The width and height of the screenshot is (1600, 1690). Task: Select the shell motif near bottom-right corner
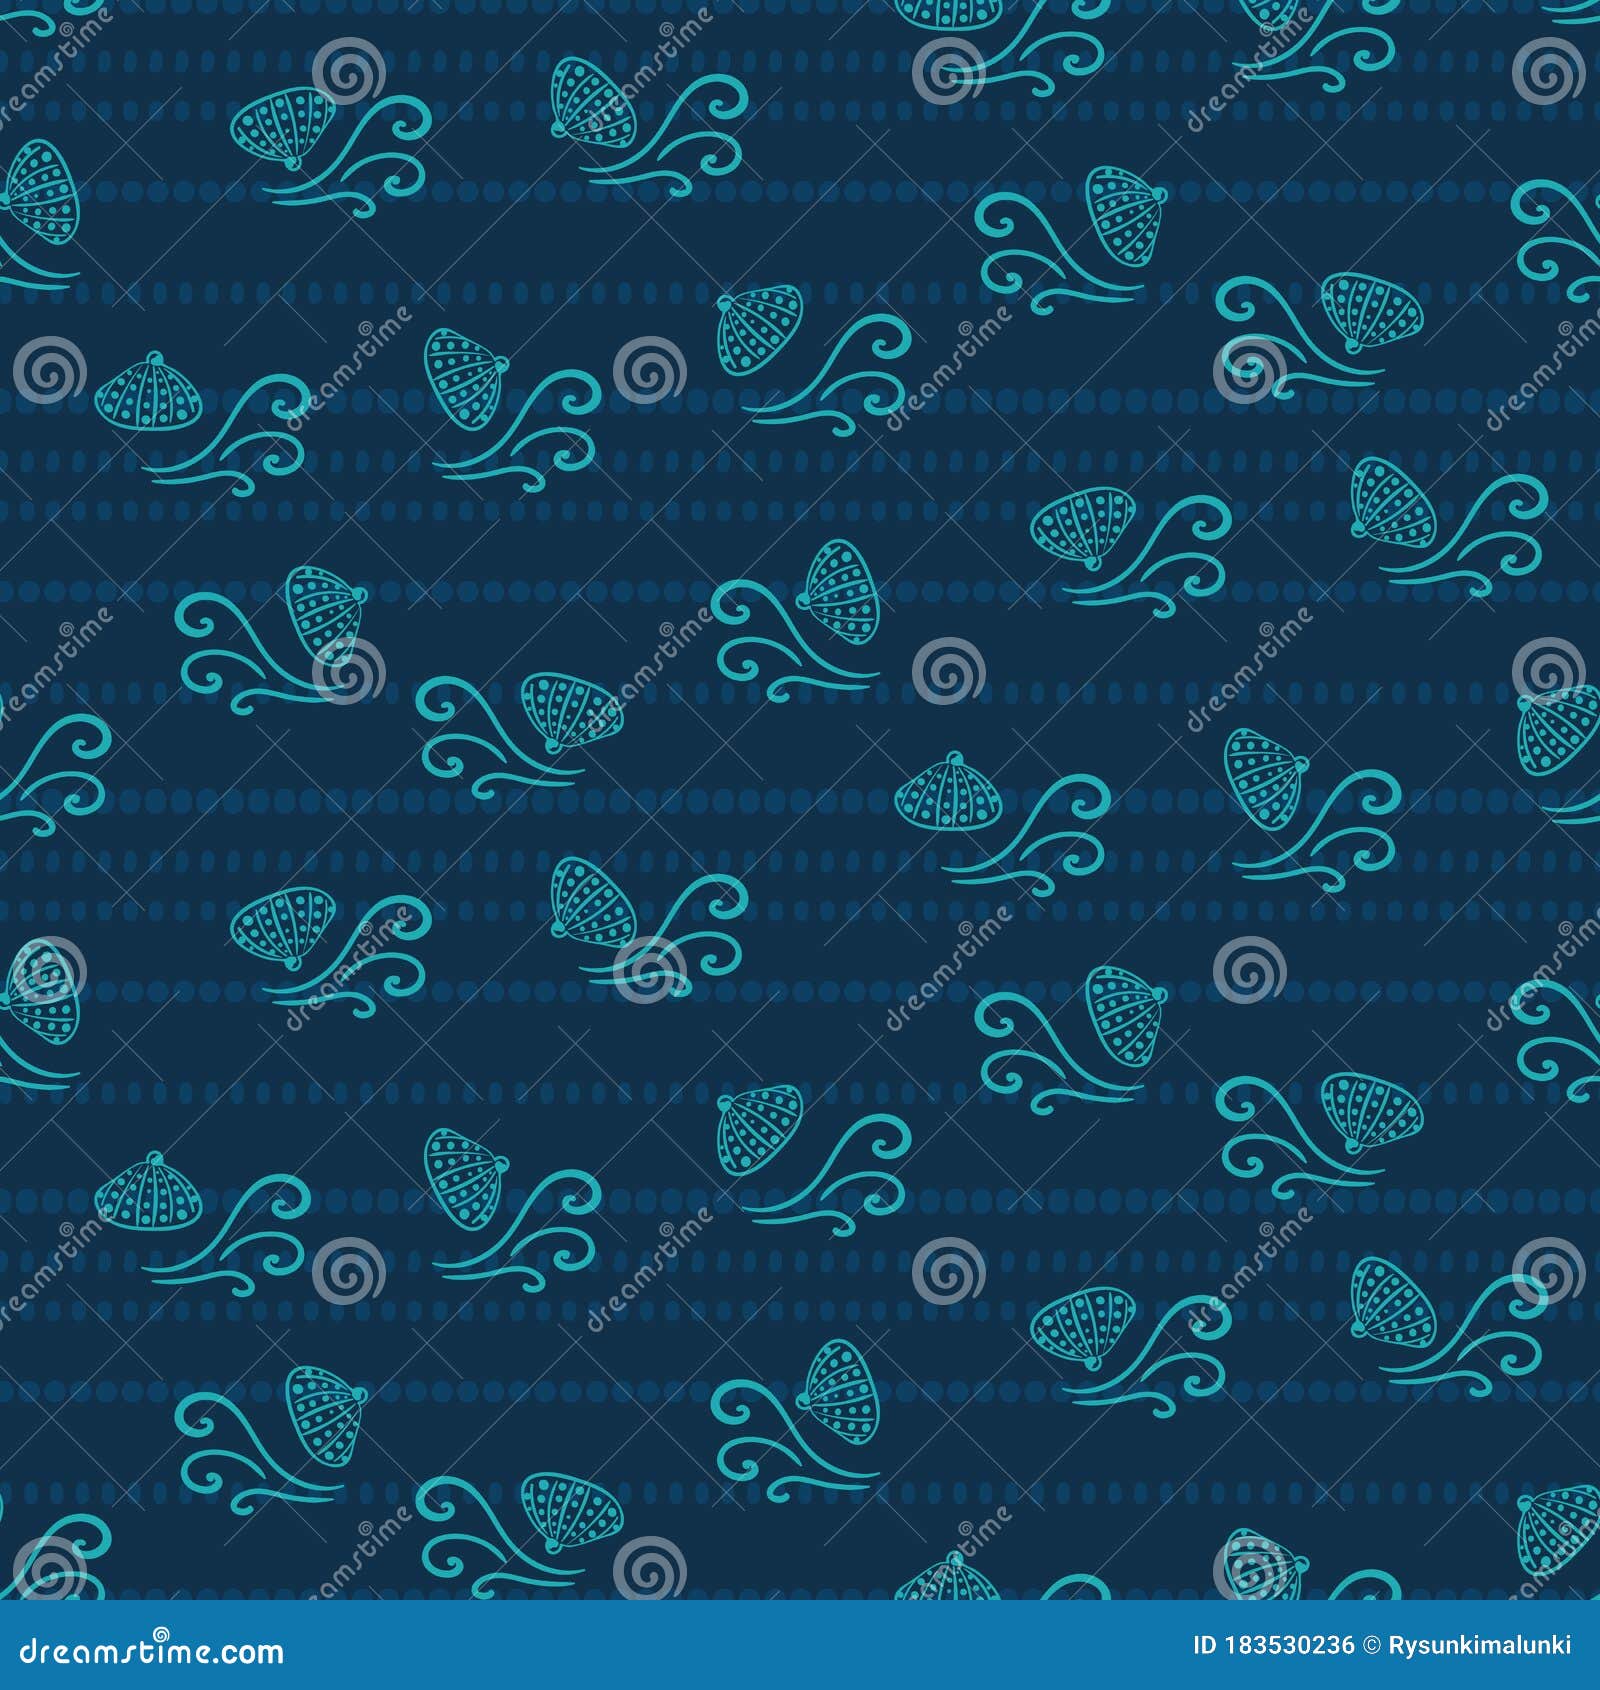coord(1390,1300)
